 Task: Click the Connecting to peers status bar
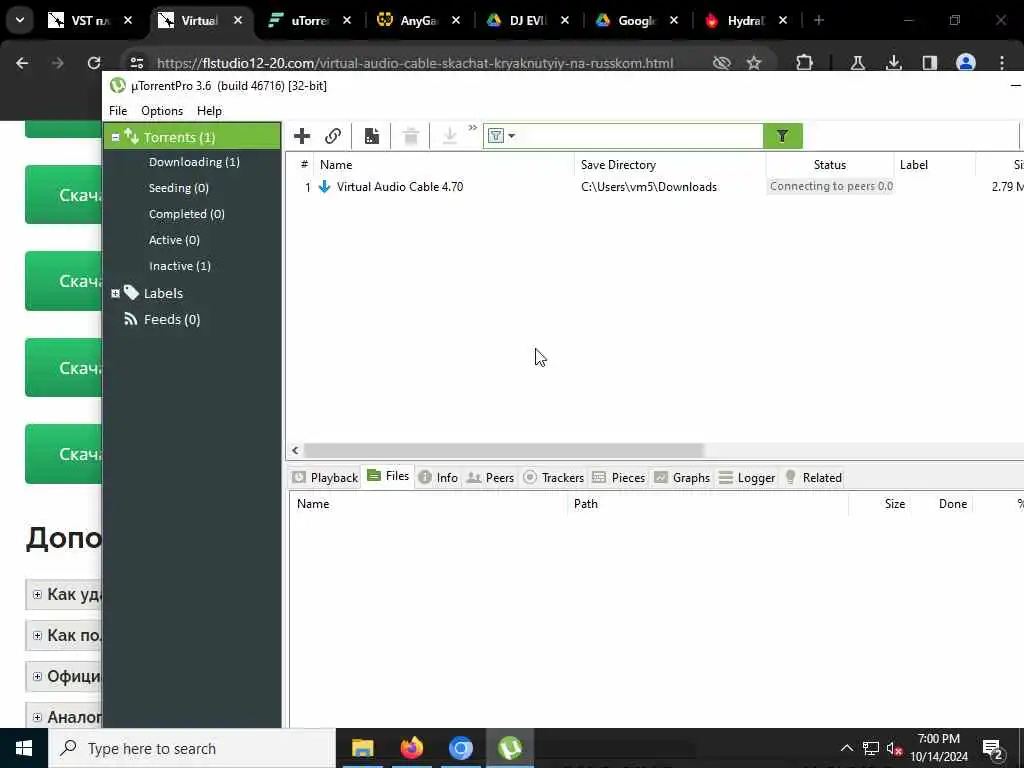pyautogui.click(x=831, y=187)
